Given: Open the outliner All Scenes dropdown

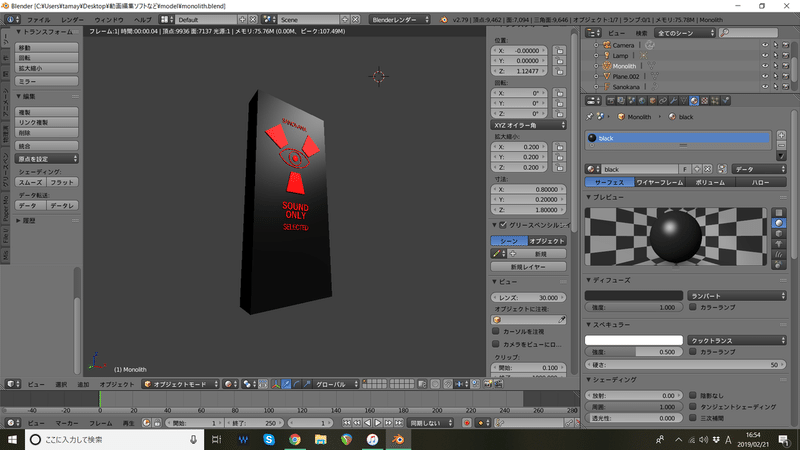Looking at the screenshot, I should pyautogui.click(x=685, y=33).
